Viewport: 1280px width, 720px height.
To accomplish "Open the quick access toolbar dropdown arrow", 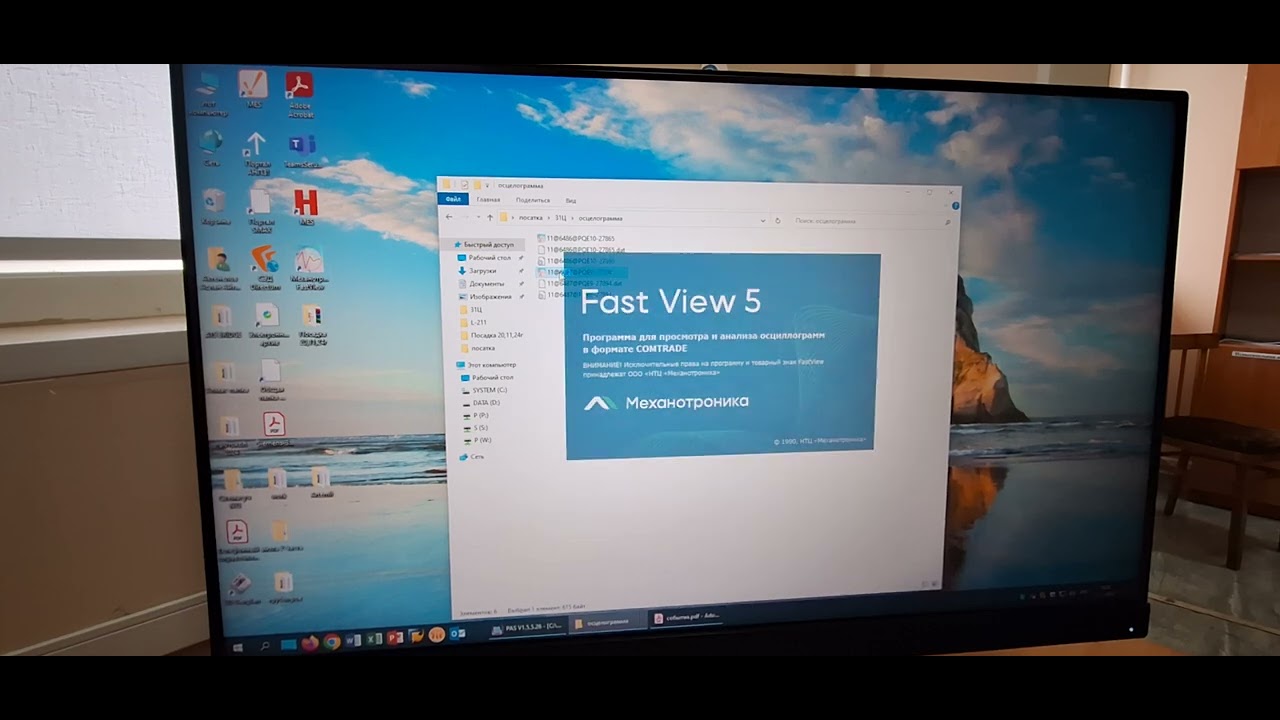I will click(x=487, y=185).
